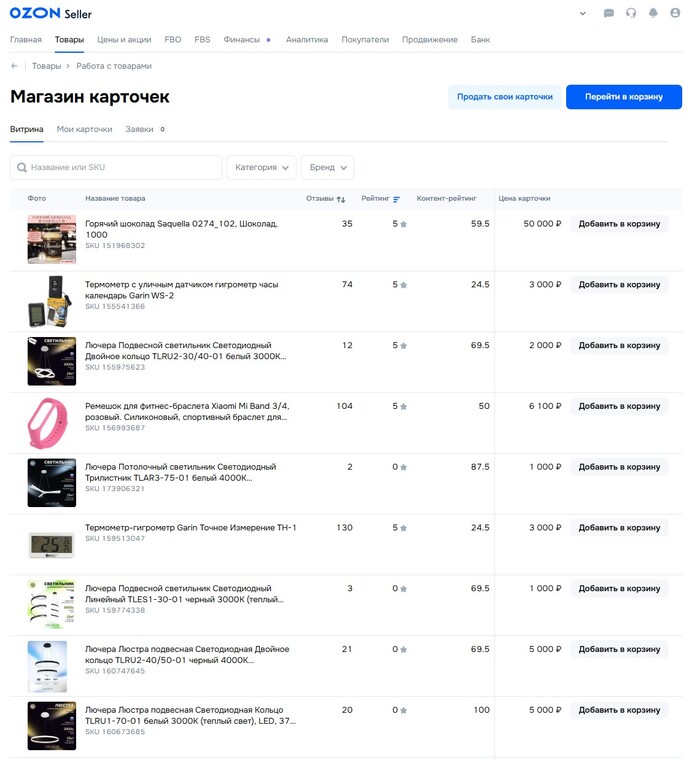700x760 pixels.
Task: Switch to the Заявки tab
Action: [x=140, y=129]
